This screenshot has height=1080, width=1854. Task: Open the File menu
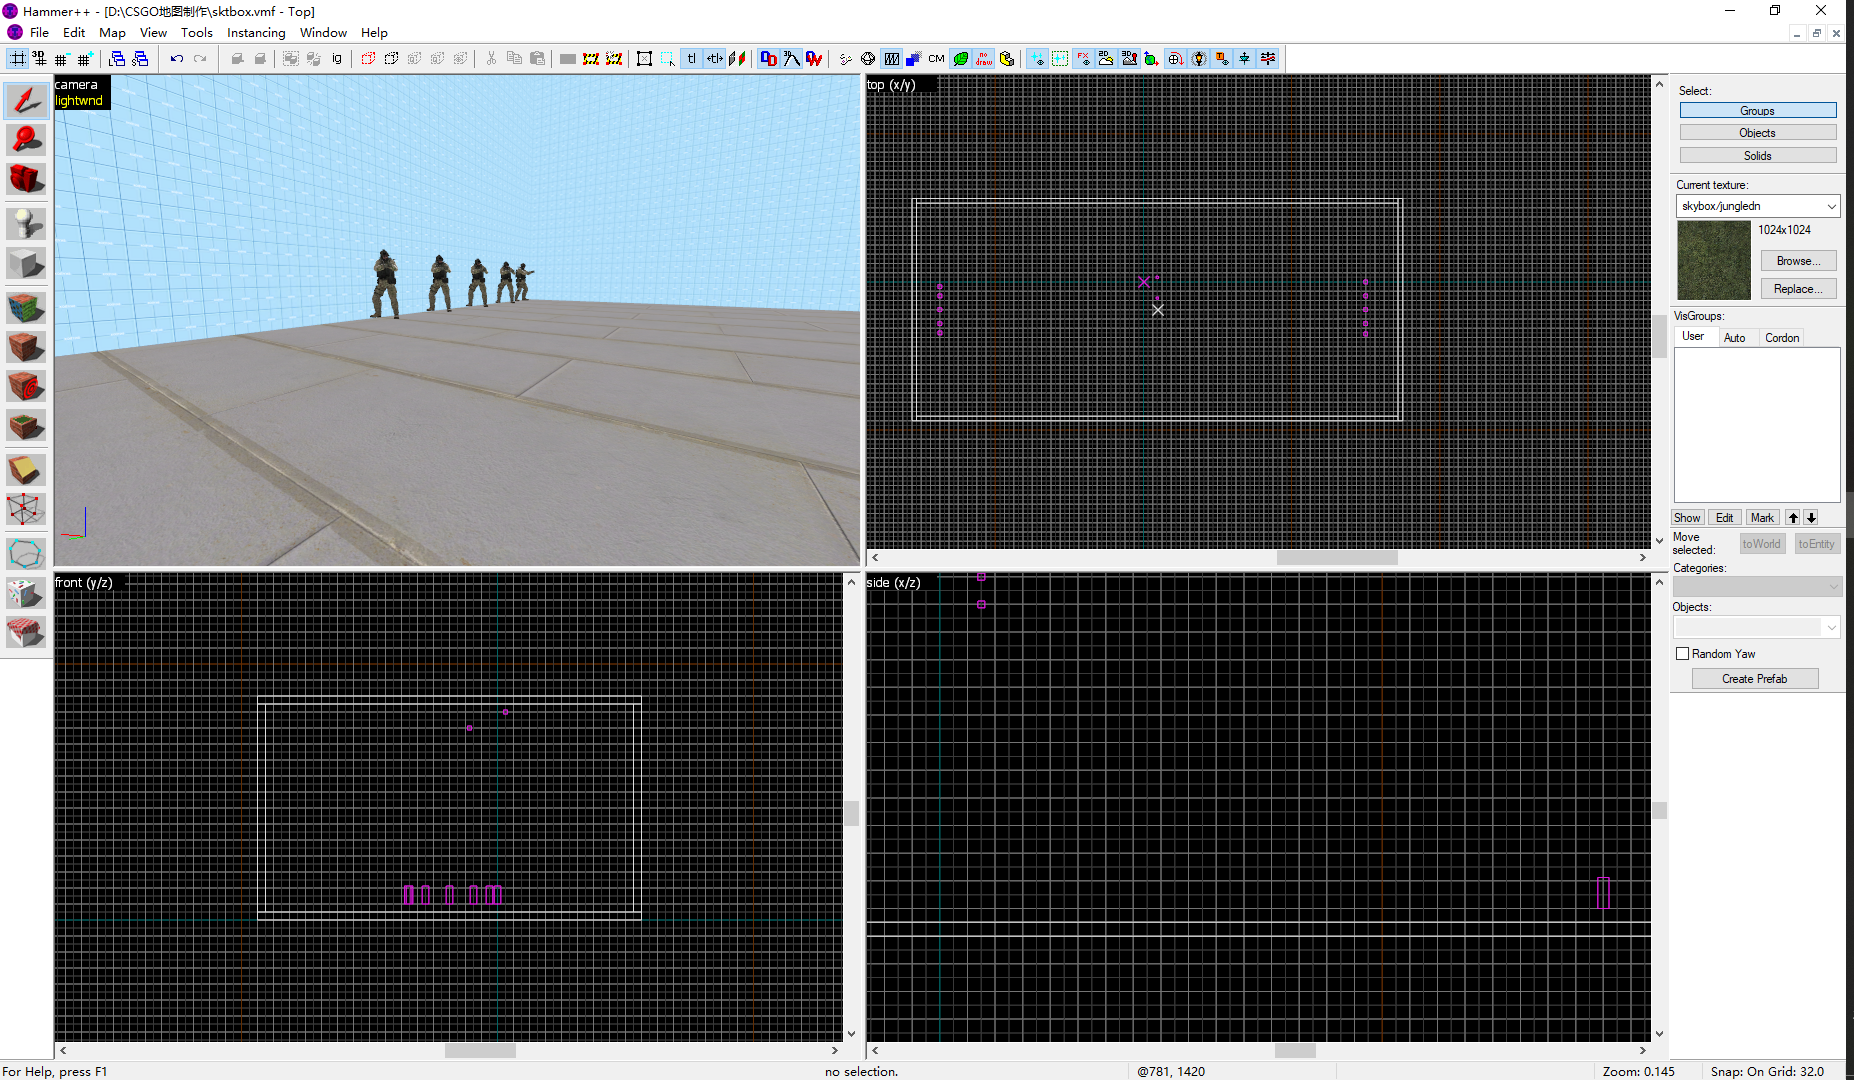(x=39, y=33)
